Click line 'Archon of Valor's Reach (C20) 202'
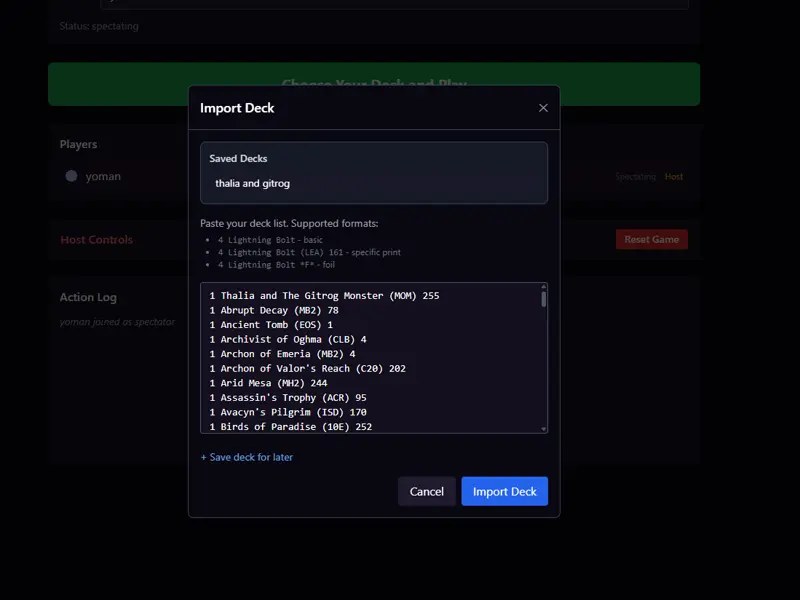 click(x=308, y=368)
